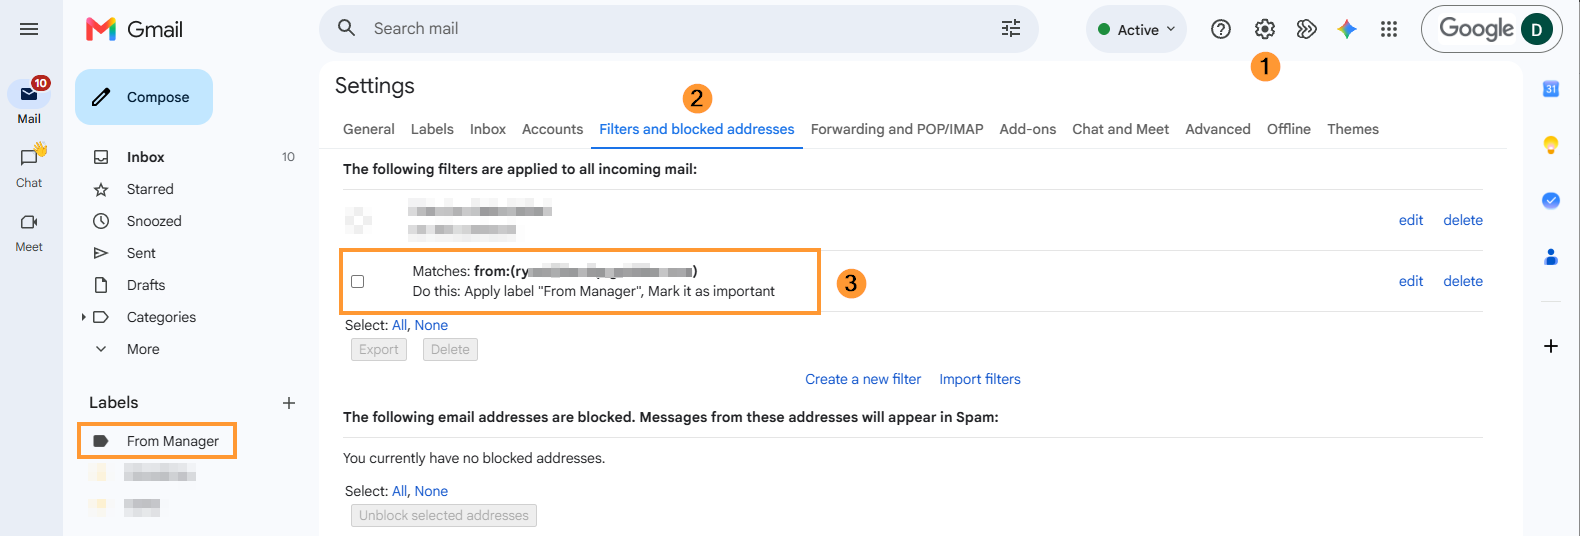Screen dimensions: 1580x536
Task: Open the Mail section icon
Action: point(29,94)
